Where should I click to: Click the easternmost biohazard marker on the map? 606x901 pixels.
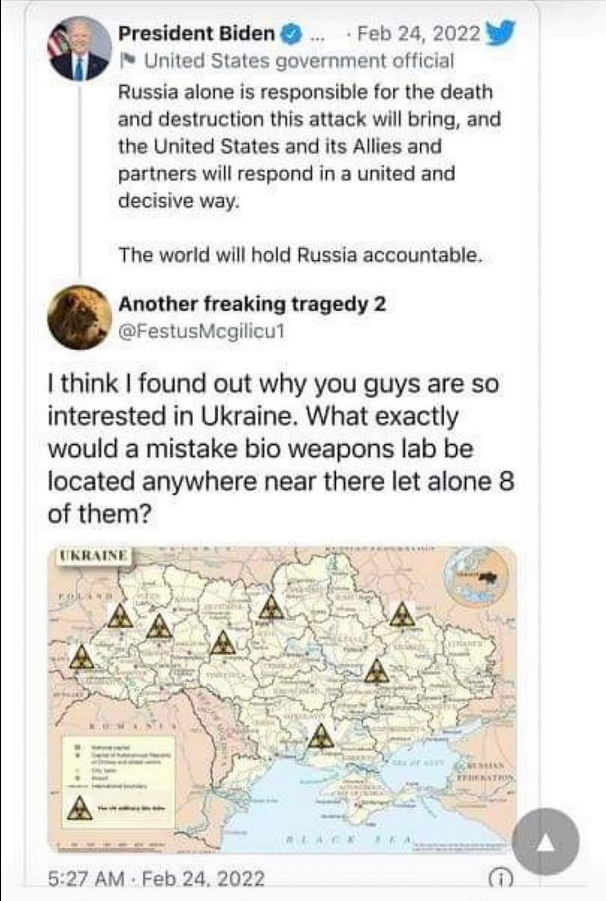click(x=403, y=615)
